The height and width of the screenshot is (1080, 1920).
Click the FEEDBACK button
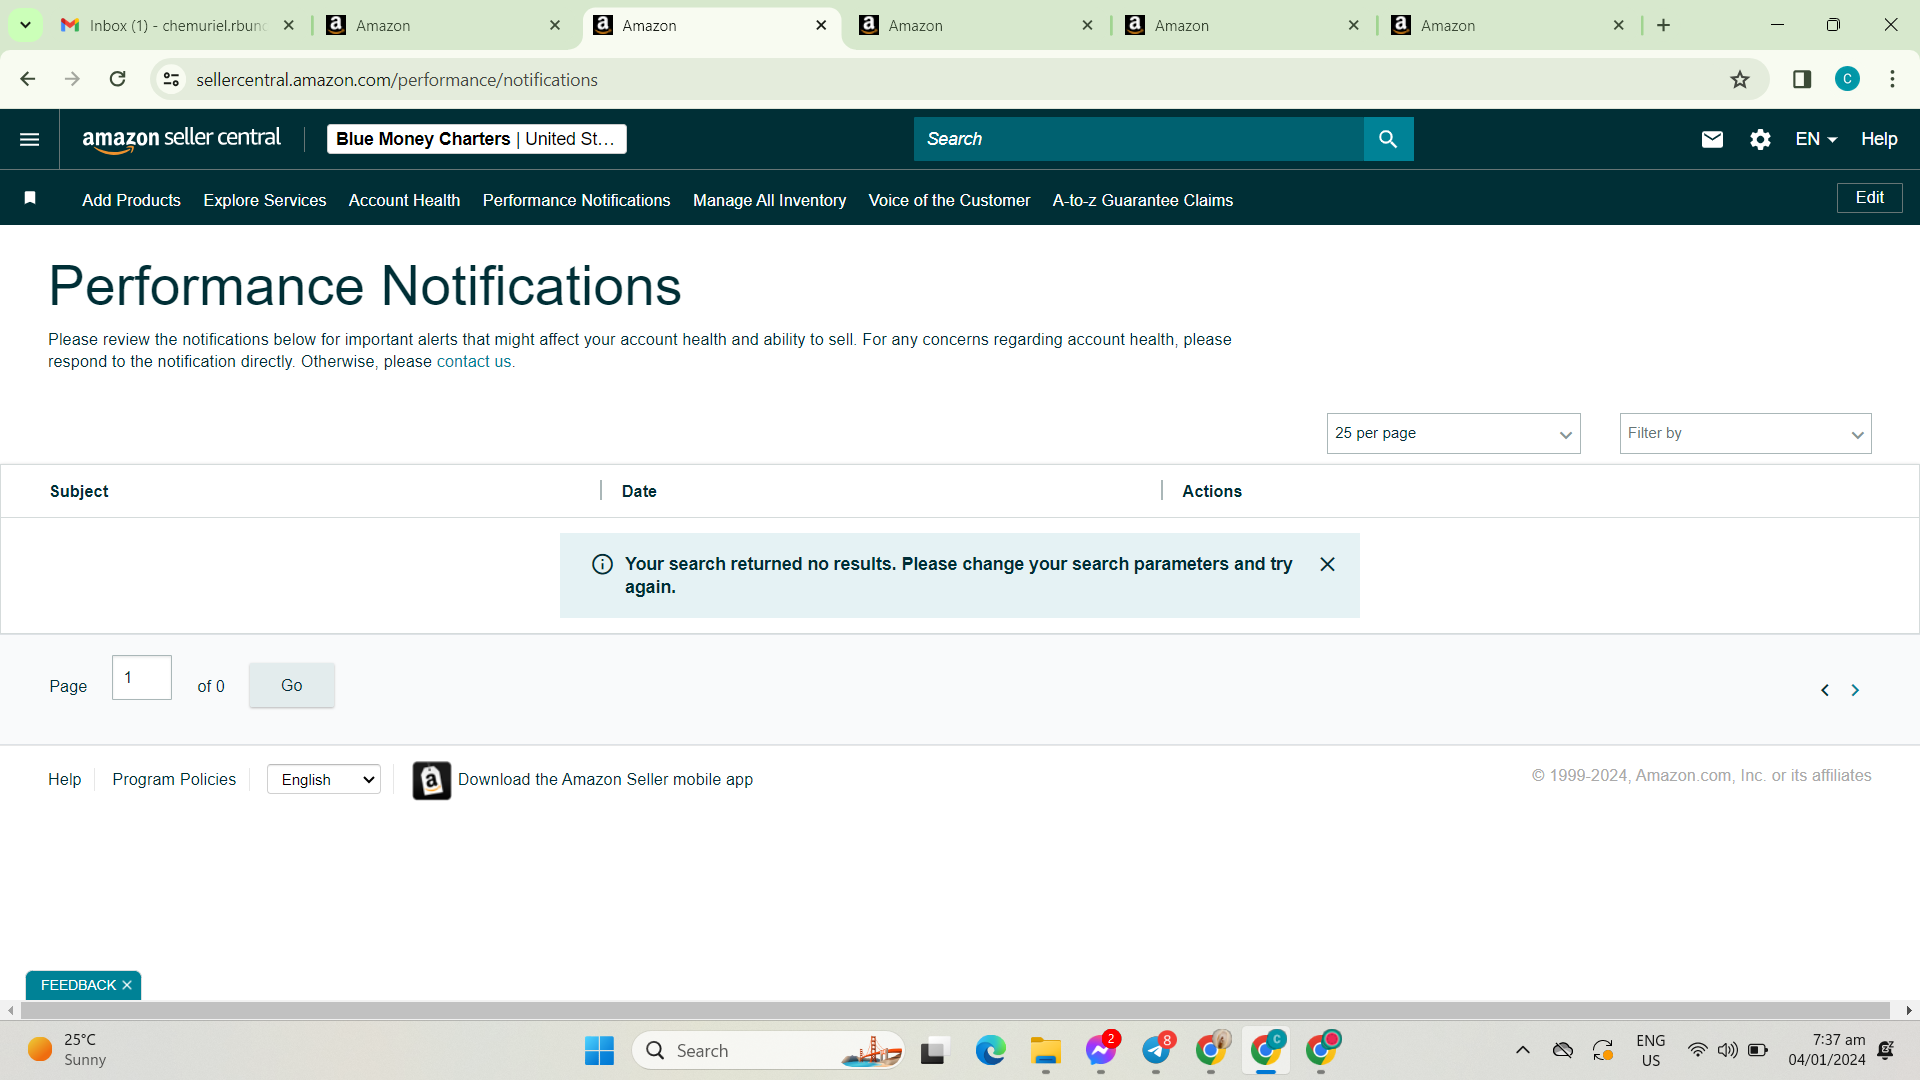coord(78,985)
